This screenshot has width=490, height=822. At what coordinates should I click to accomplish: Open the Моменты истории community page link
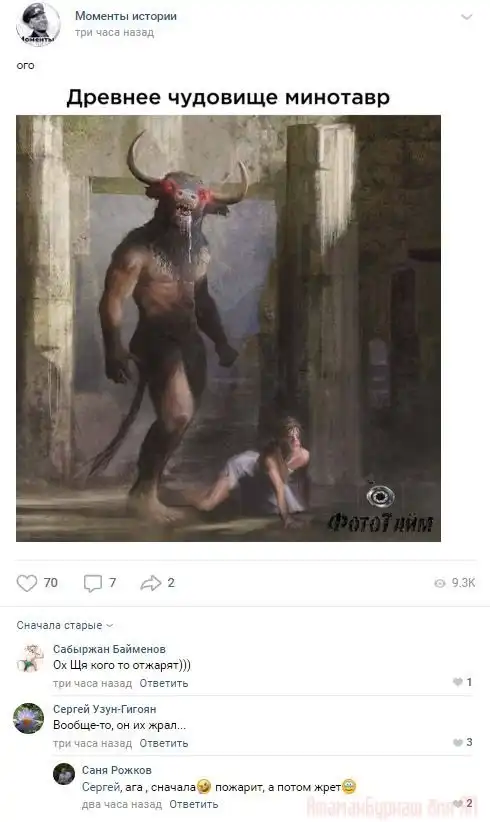[126, 16]
